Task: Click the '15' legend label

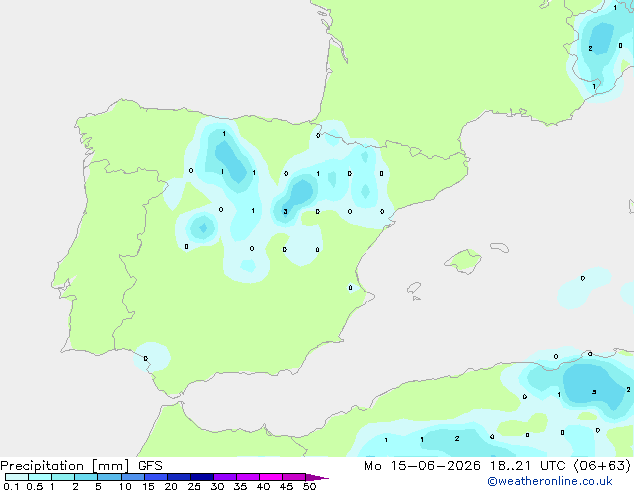Action: coord(148,486)
